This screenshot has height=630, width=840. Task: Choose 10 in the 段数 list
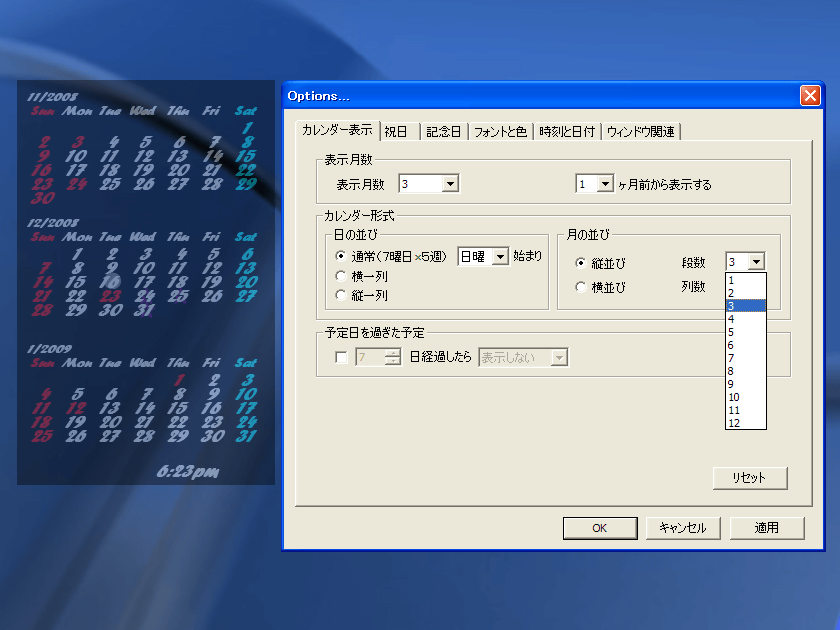coord(746,397)
